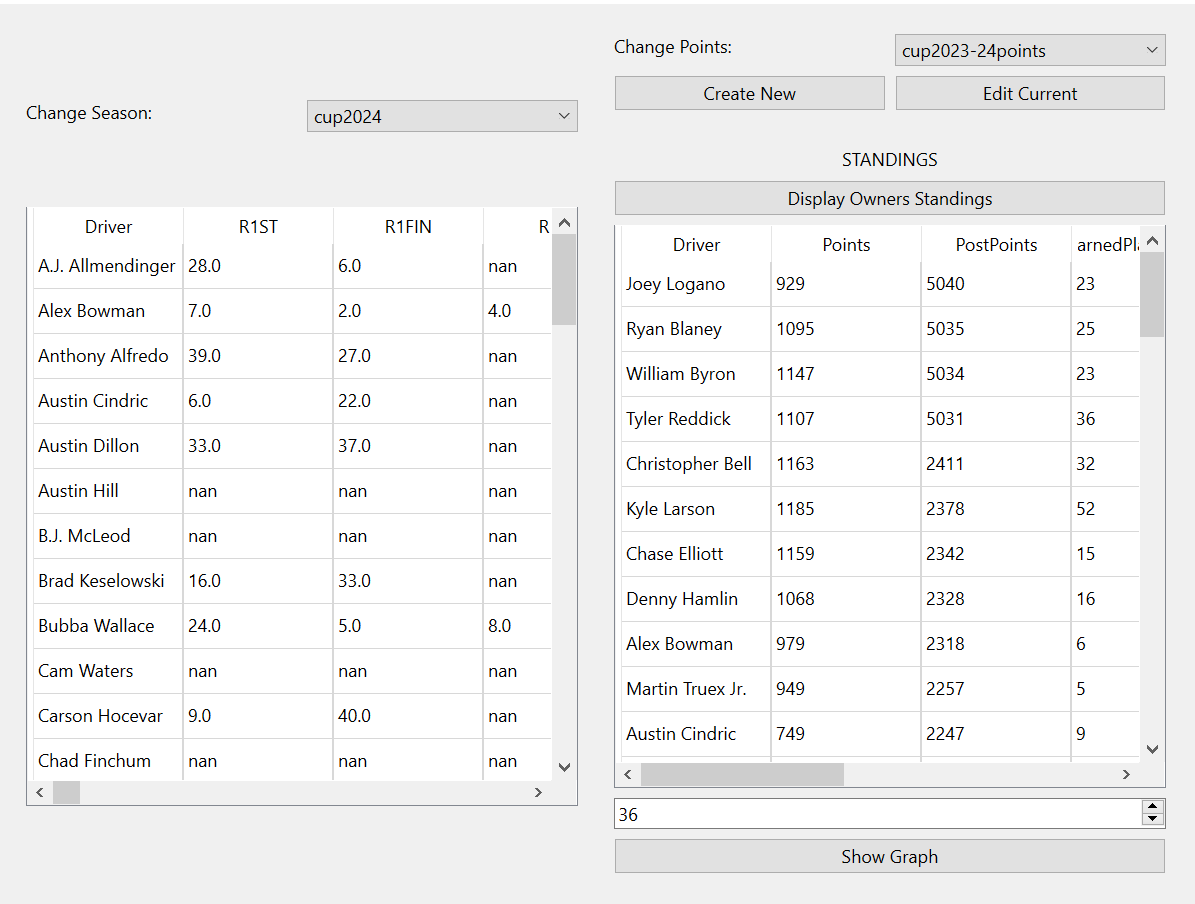The height and width of the screenshot is (904, 1195).
Task: Select Anthony Alfredo driver cell
Action: click(108, 356)
